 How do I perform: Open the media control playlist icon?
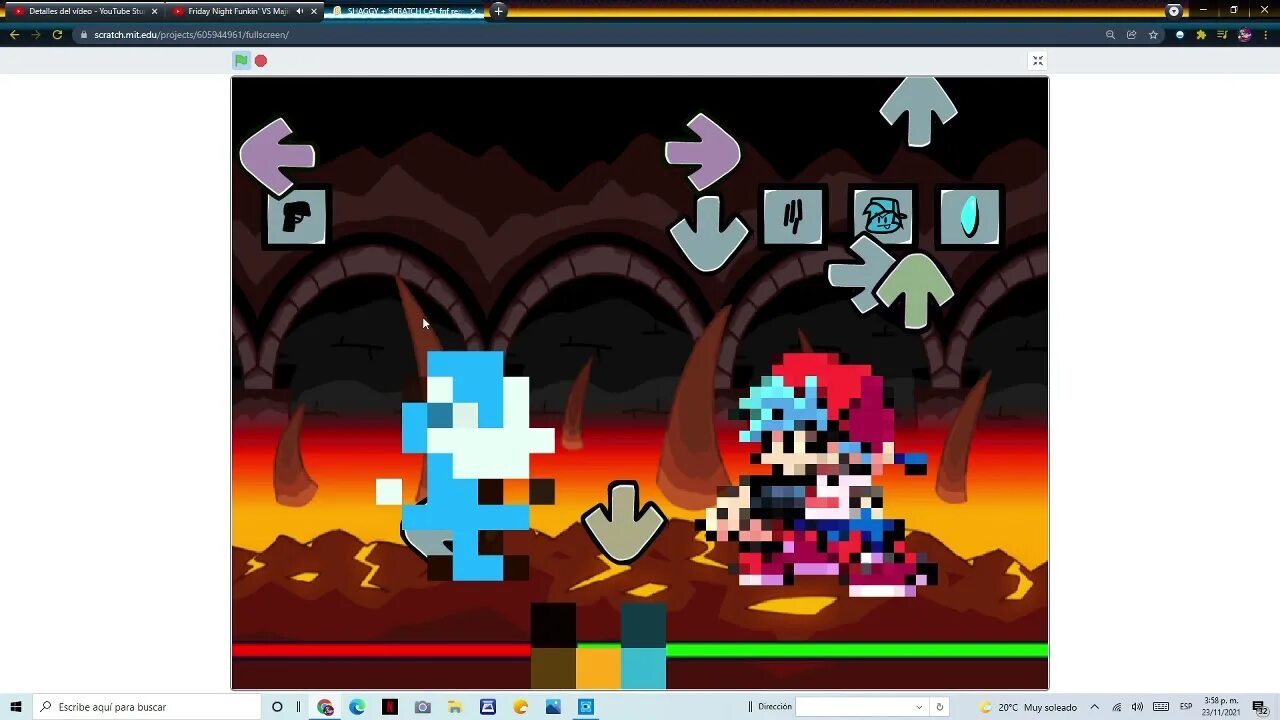[x=1222, y=34]
